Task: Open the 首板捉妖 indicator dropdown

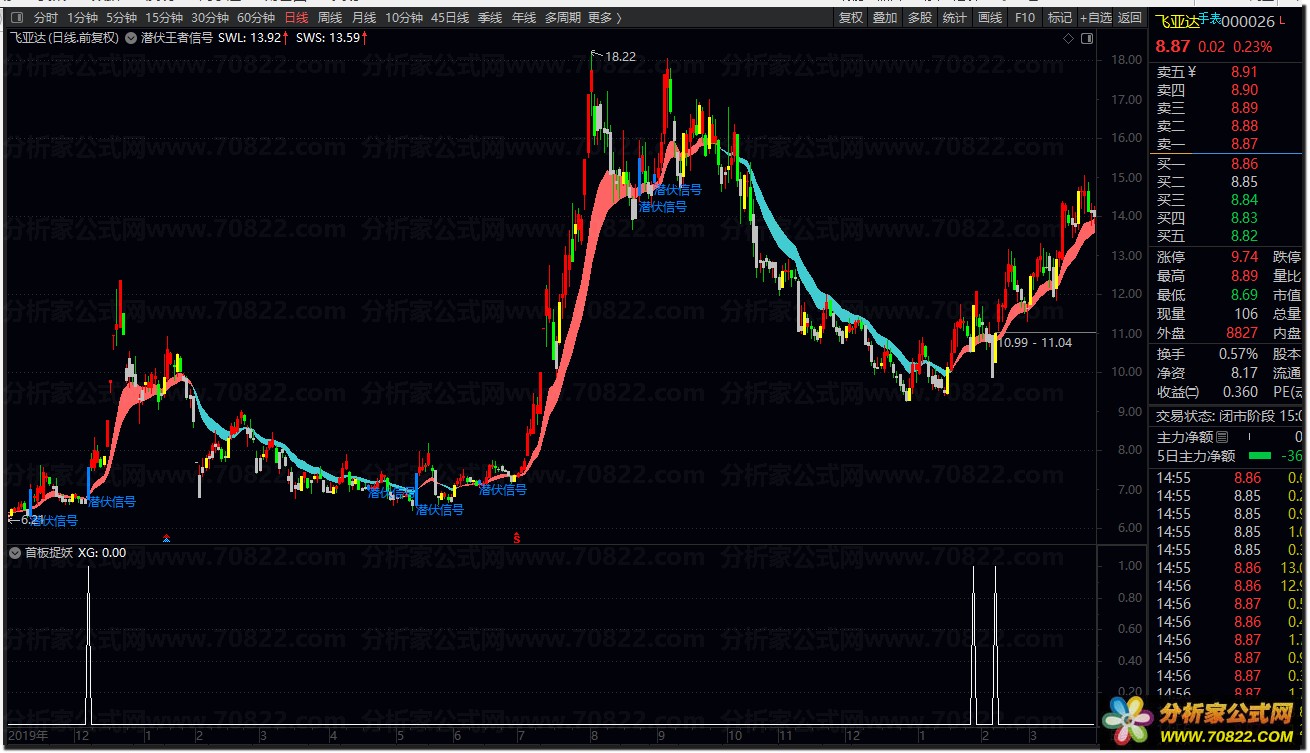Action: (15, 552)
